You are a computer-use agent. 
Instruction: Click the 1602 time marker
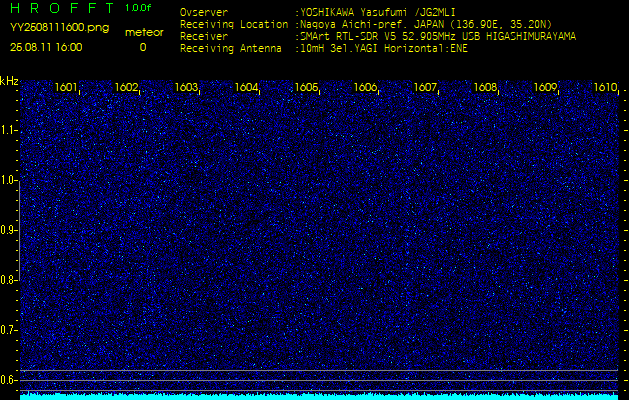tap(126, 87)
